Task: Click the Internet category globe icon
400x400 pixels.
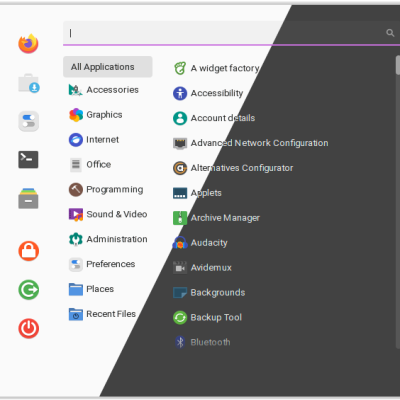Action: (76, 140)
